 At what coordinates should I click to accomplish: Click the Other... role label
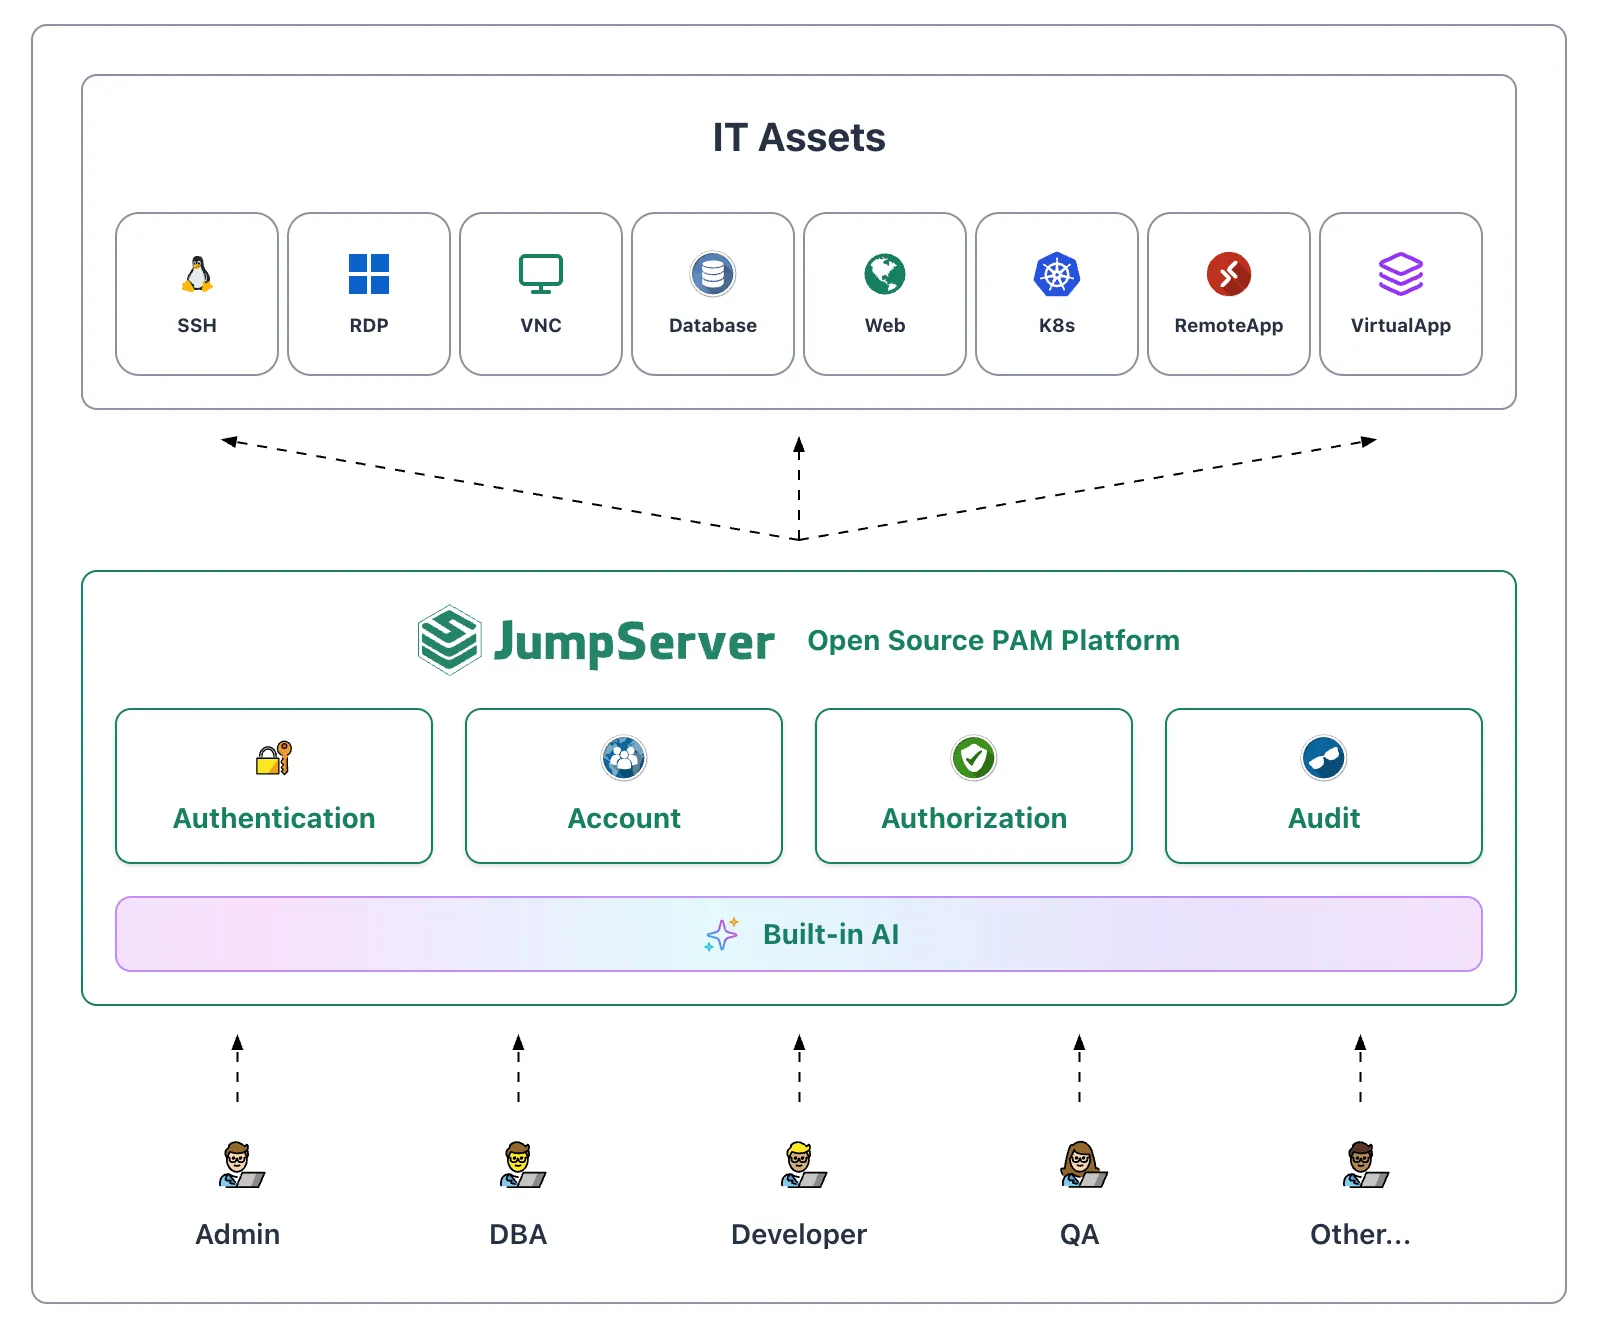tap(1361, 1234)
